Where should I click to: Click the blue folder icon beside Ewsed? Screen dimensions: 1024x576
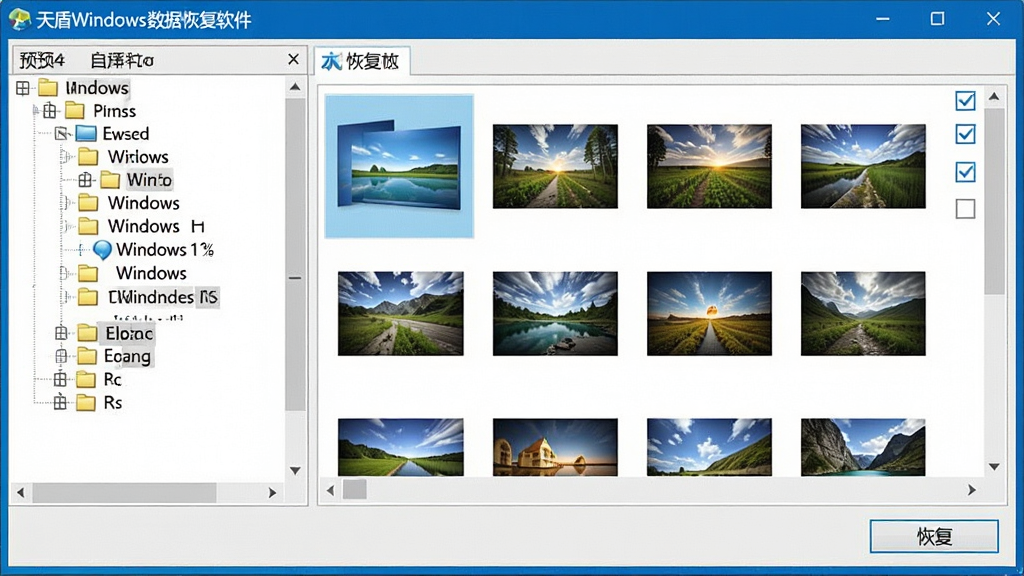[86, 133]
